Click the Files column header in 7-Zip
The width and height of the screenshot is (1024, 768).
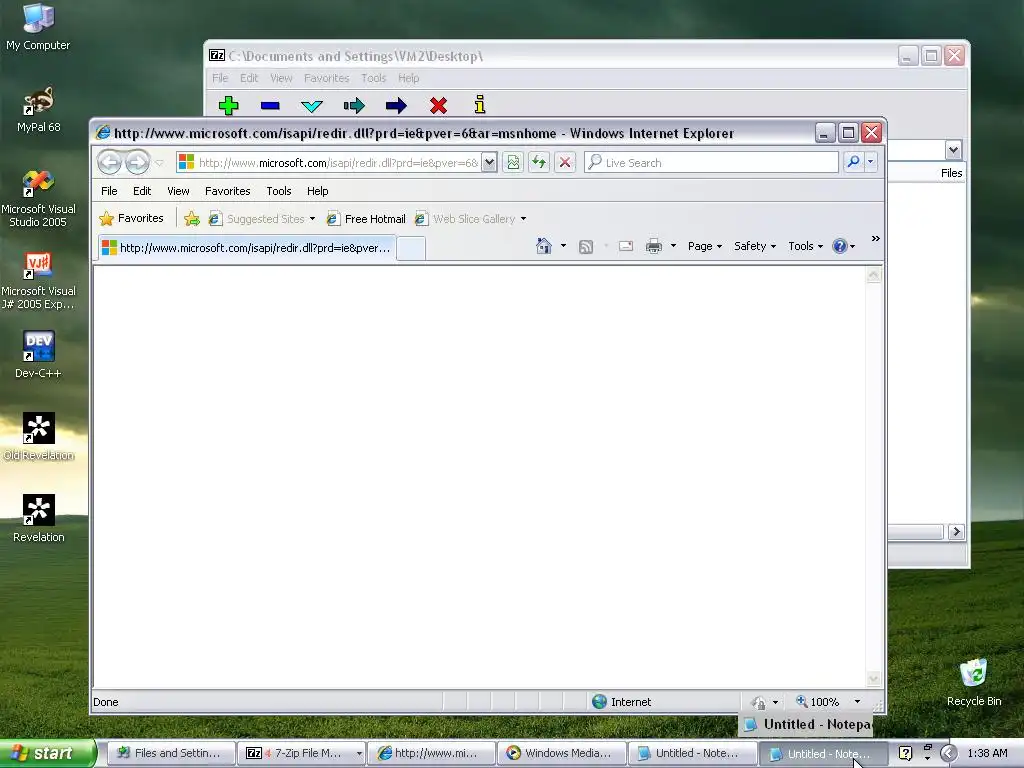click(952, 173)
